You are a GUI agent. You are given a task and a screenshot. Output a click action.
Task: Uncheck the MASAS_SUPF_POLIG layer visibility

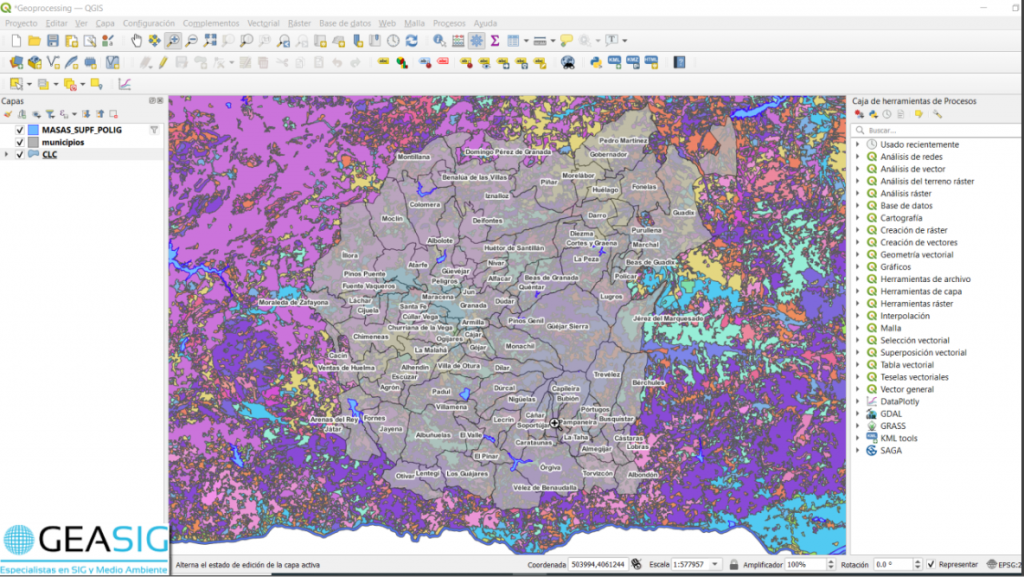click(19, 130)
